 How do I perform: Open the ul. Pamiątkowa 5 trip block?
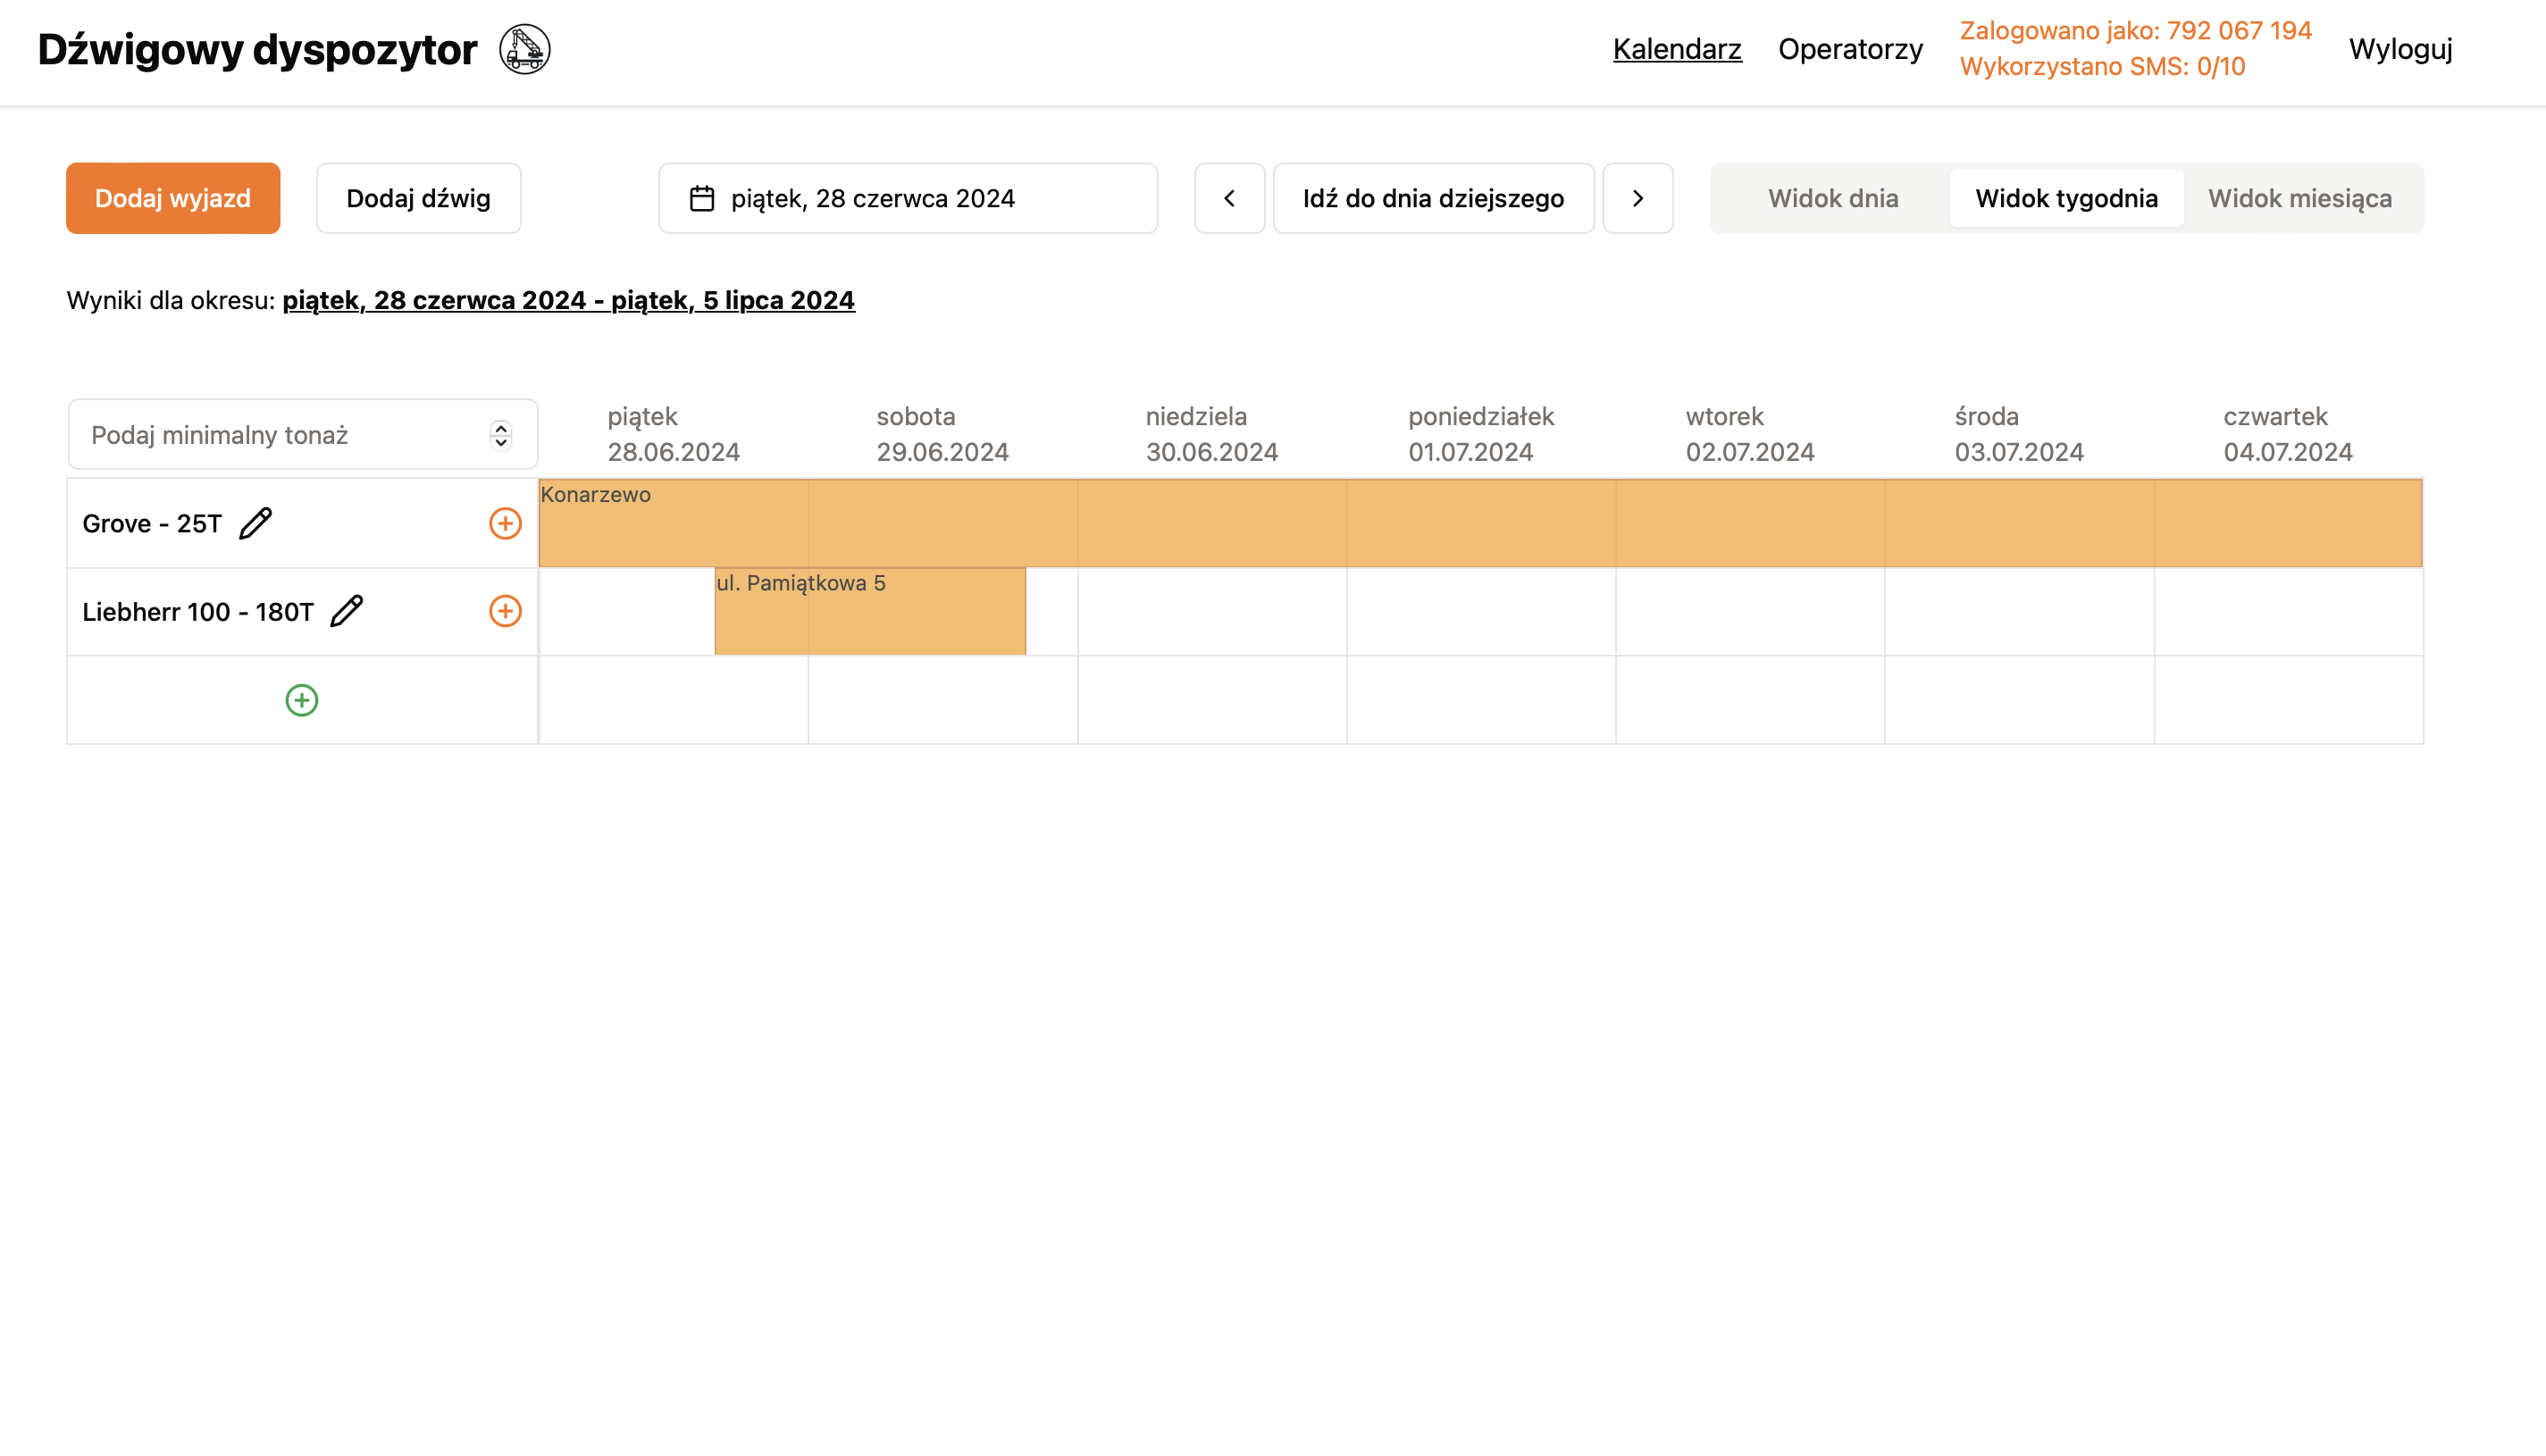[870, 611]
